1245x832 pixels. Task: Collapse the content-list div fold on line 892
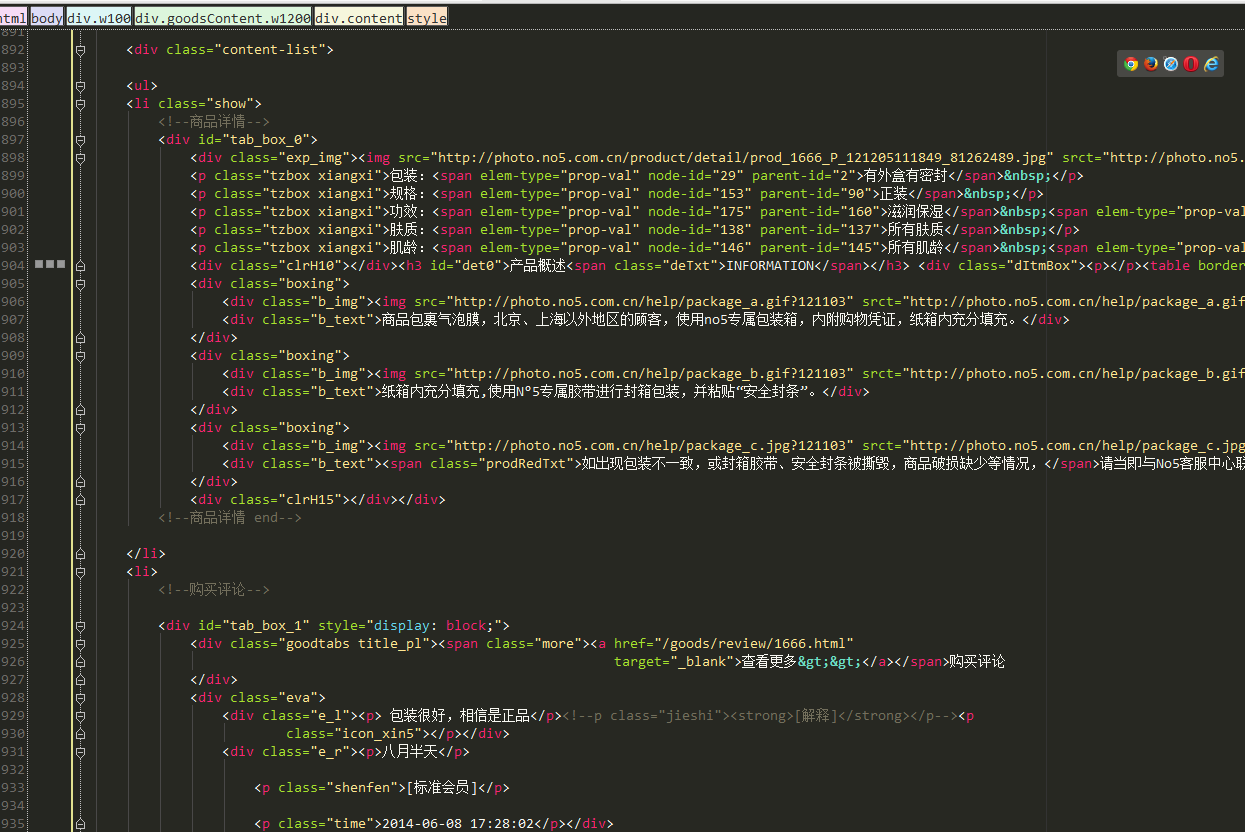coord(80,50)
